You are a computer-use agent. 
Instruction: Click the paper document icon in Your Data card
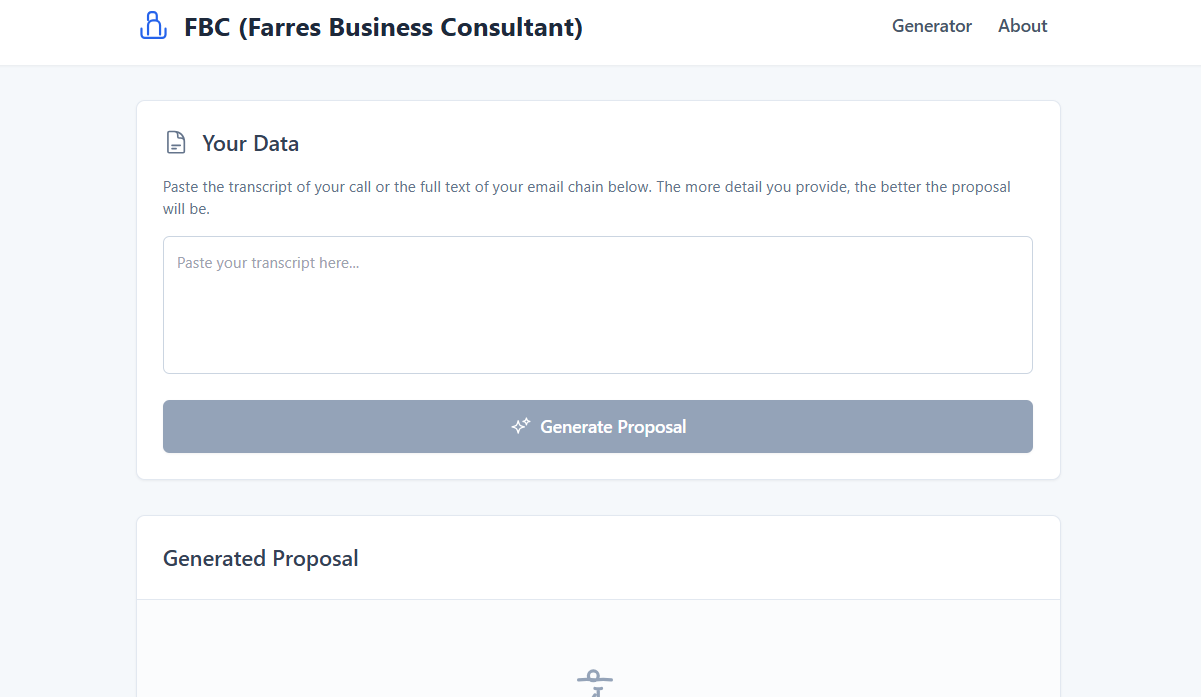pyautogui.click(x=175, y=142)
